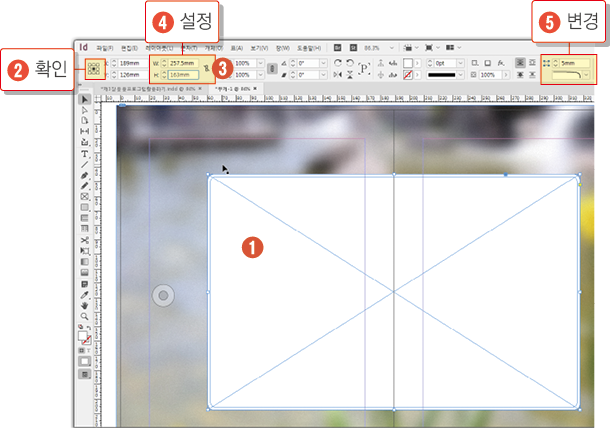
Task: Click the toolbox fill color box
Action: 82,336
